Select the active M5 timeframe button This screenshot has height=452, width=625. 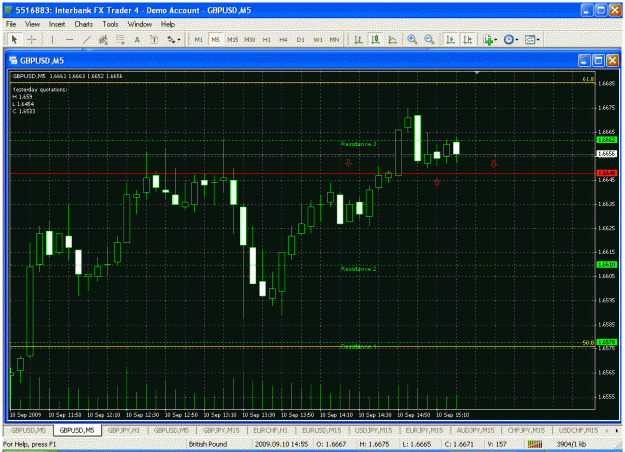(x=216, y=39)
